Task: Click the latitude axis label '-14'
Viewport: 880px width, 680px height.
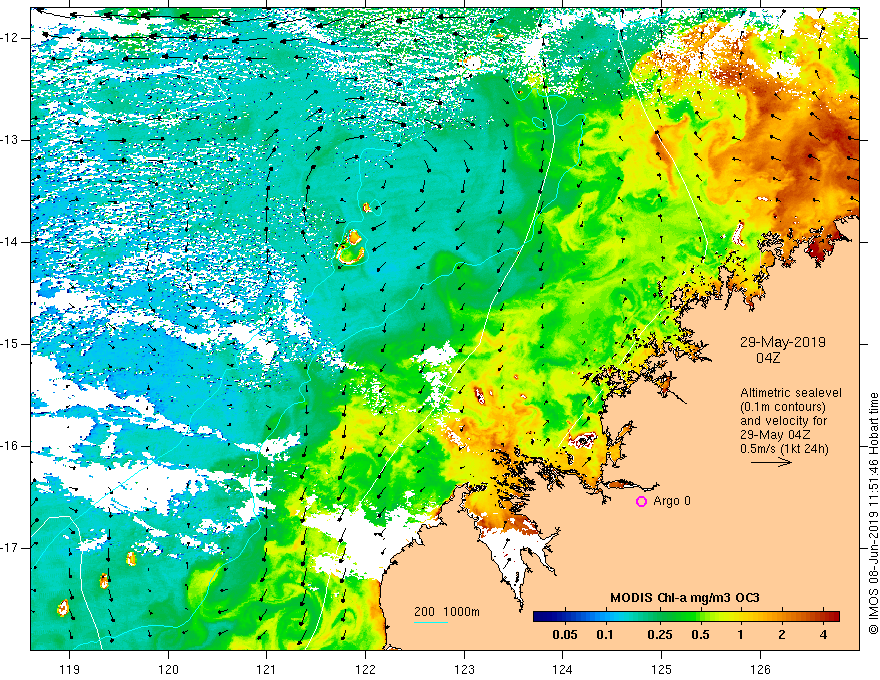Action: pyautogui.click(x=11, y=242)
